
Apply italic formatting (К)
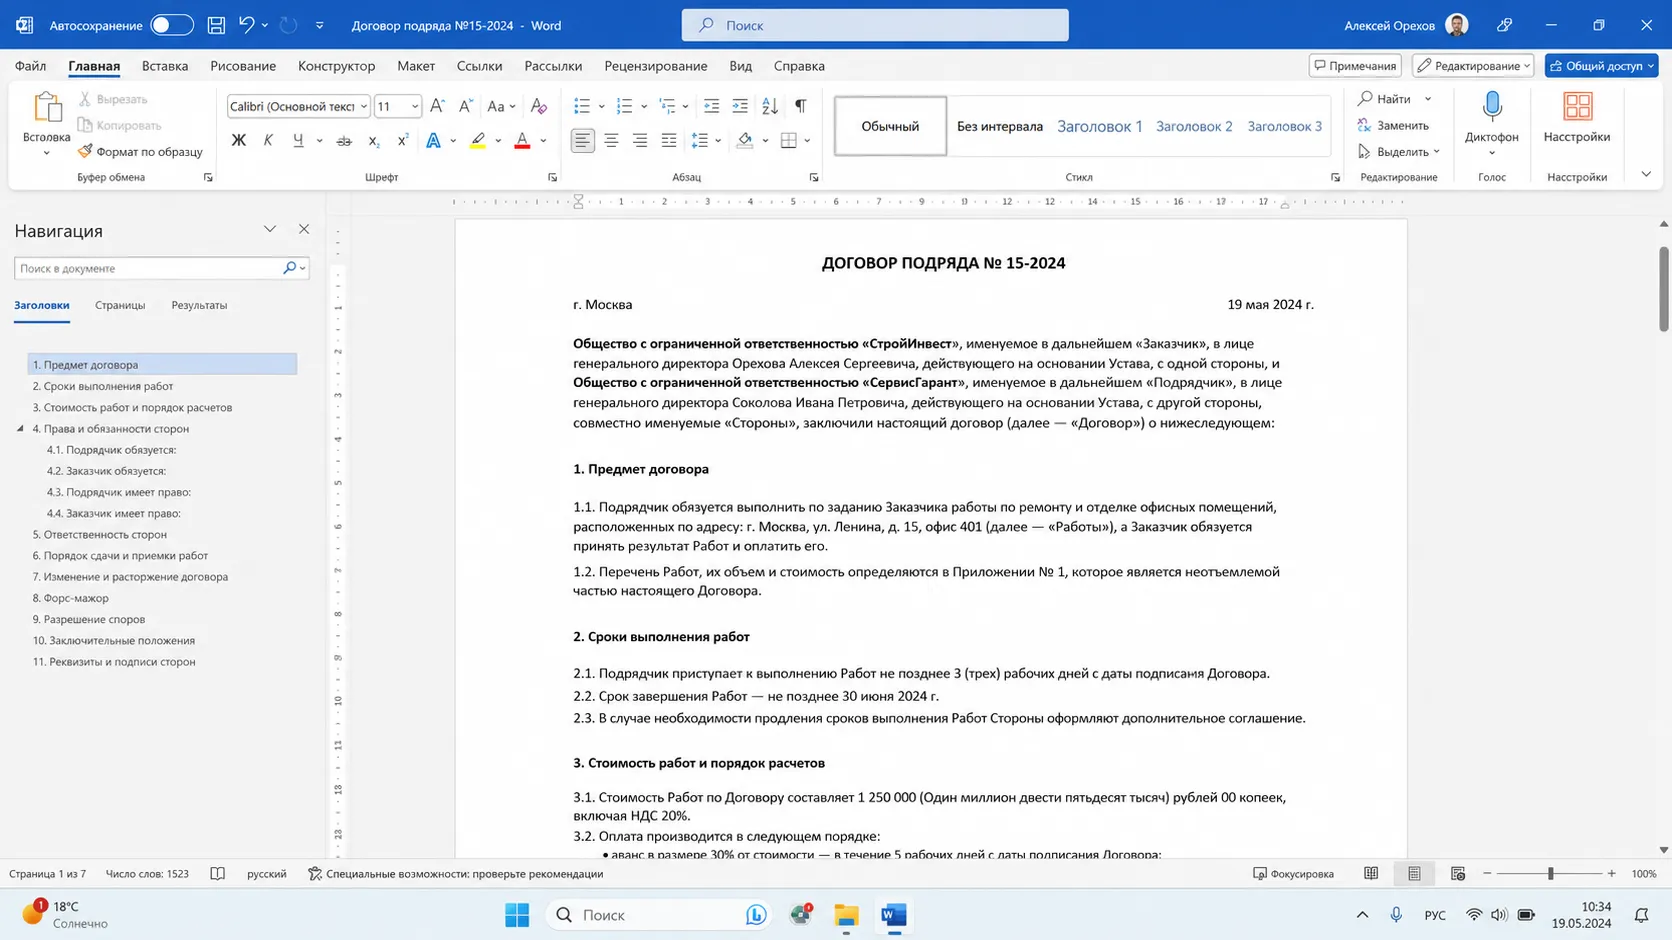click(x=268, y=141)
